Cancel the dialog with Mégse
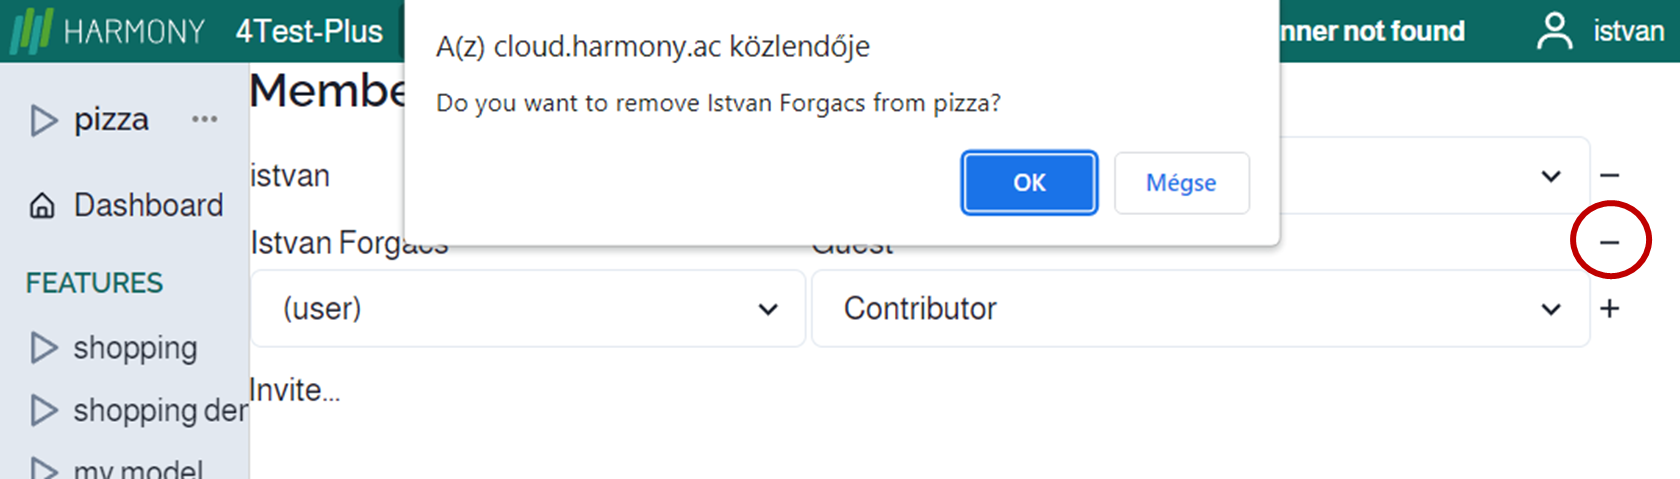This screenshot has width=1680, height=479. (1181, 183)
